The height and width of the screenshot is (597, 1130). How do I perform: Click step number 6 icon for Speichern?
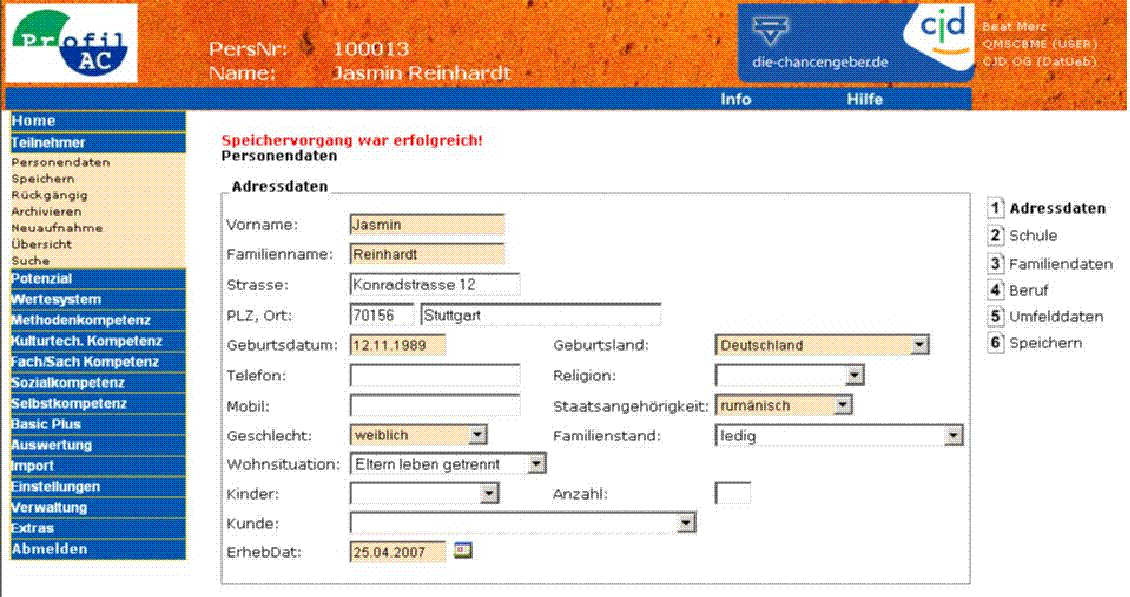[x=995, y=343]
